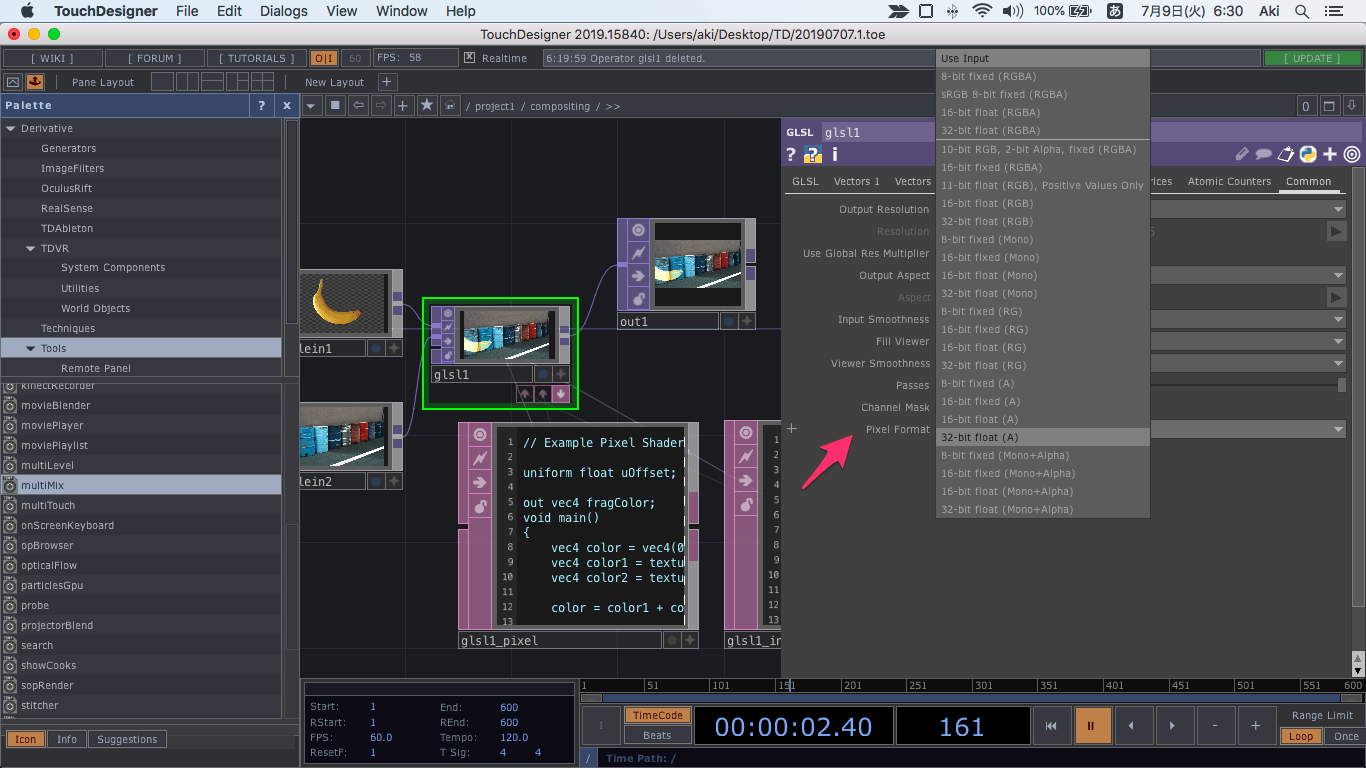Click the back arrow in the network path bar

click(x=358, y=105)
